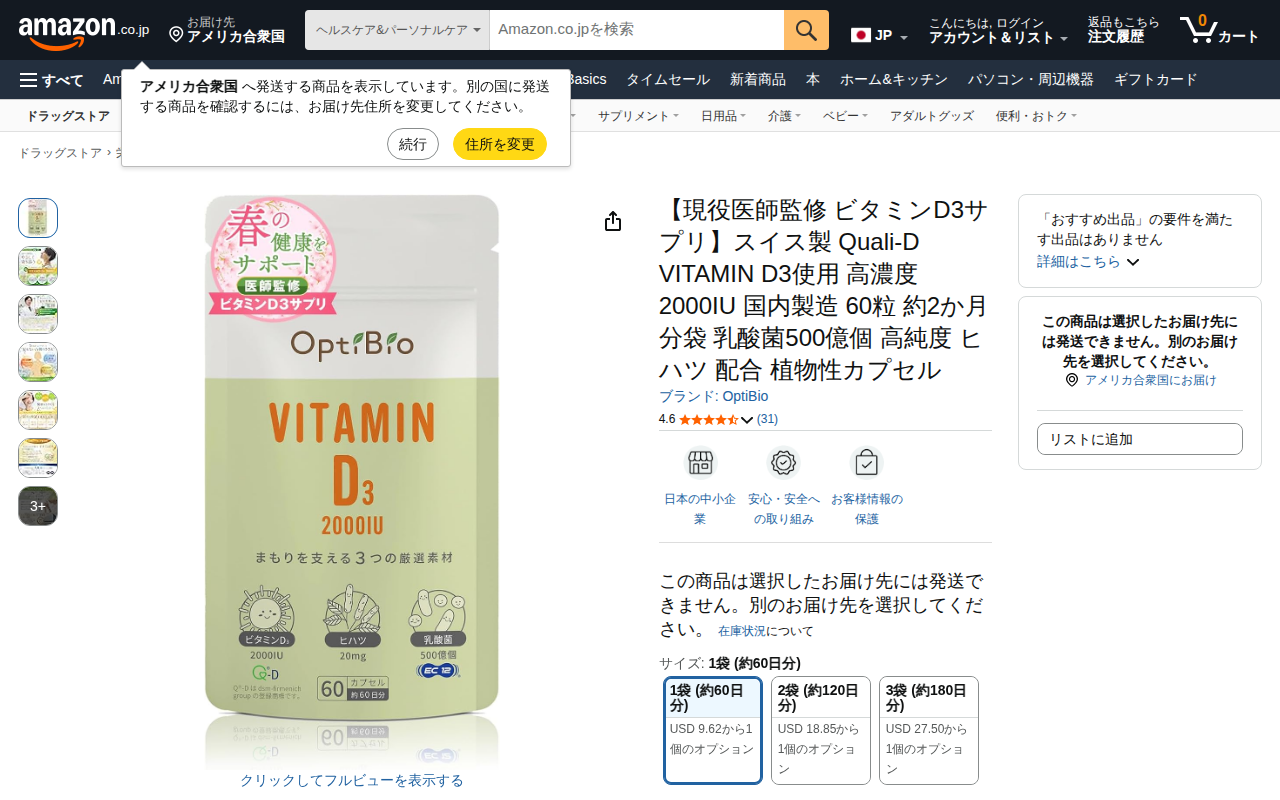Open the shopping cart icon
Screen dimensions: 1280x800
tap(1197, 30)
